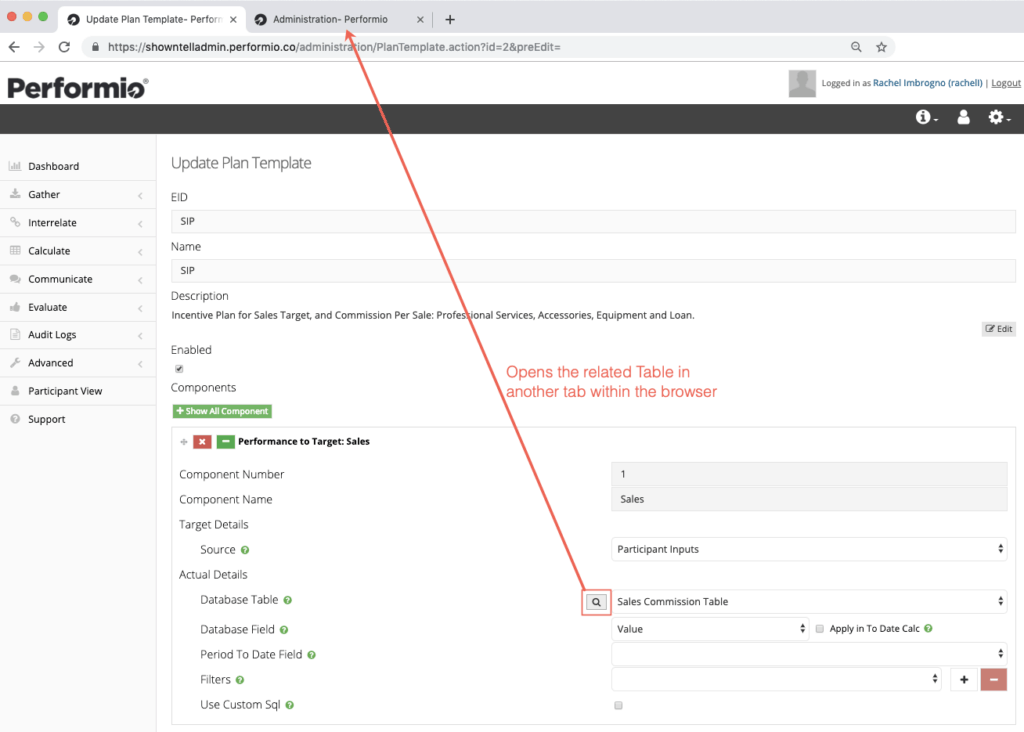Click the browser address bar URL

pyautogui.click(x=334, y=47)
